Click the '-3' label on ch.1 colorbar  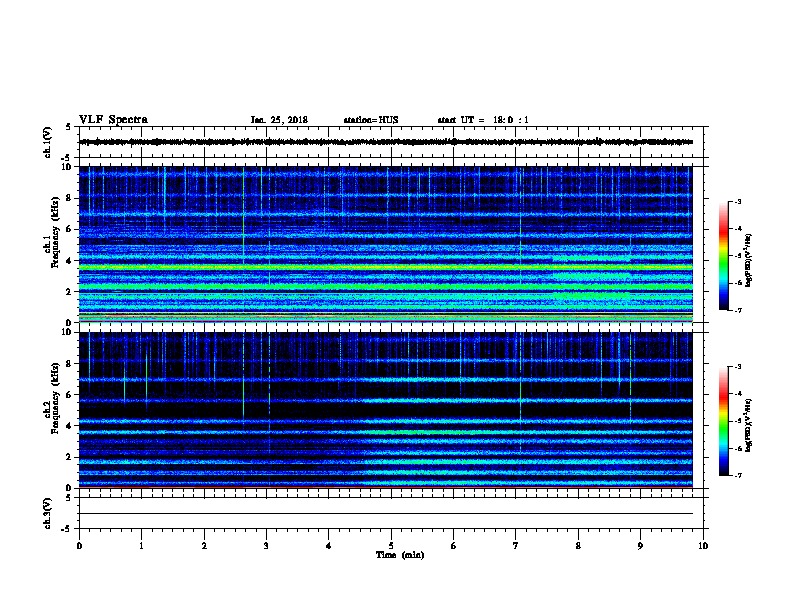737,201
